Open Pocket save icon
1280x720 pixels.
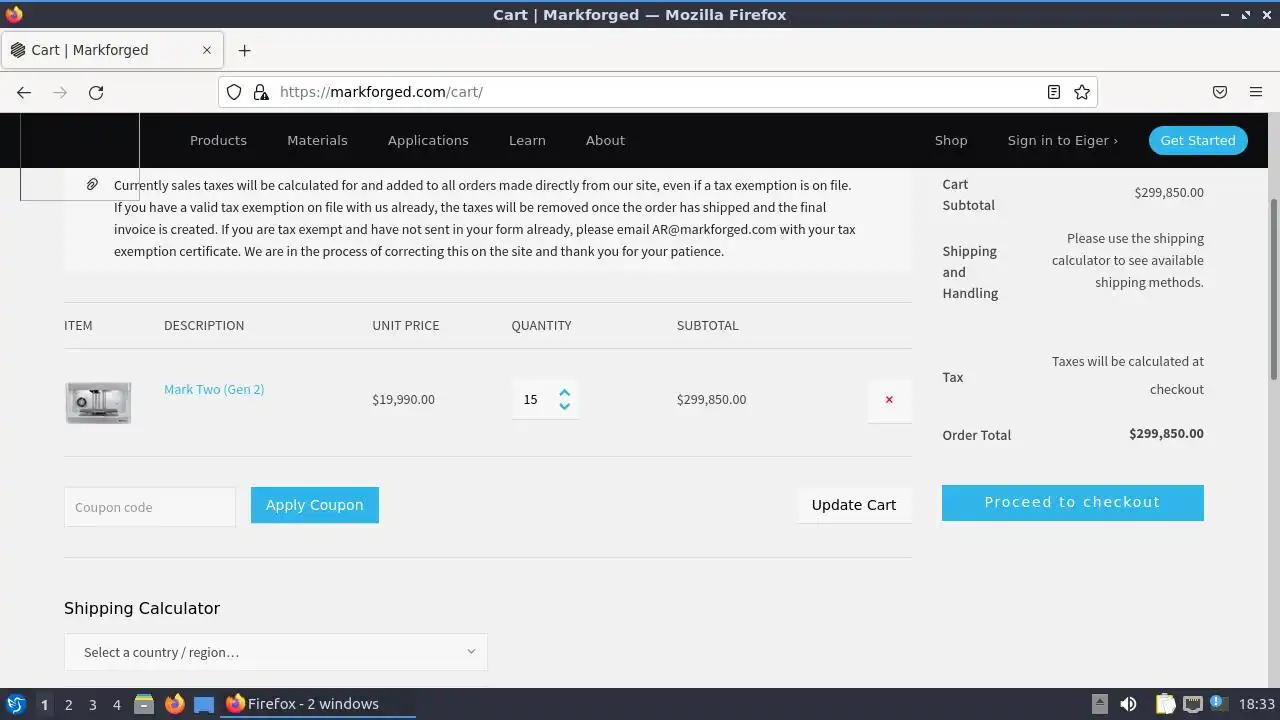[1220, 92]
